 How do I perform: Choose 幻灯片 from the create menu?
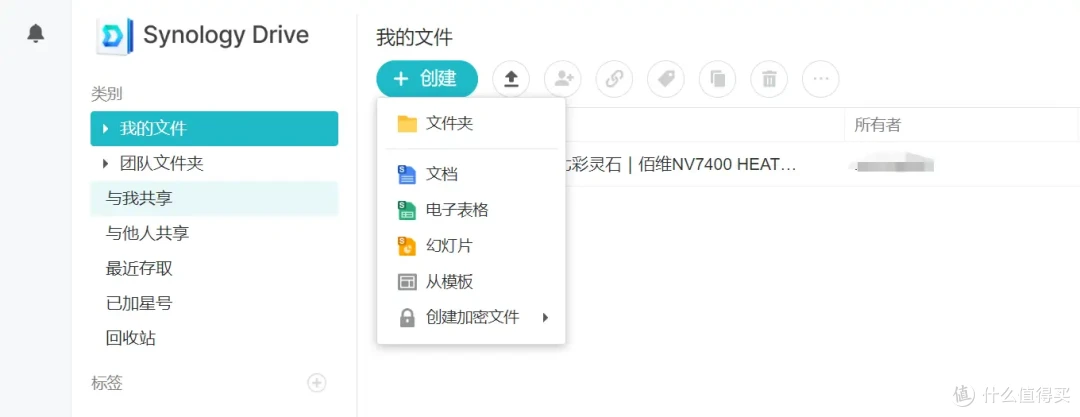point(471,246)
